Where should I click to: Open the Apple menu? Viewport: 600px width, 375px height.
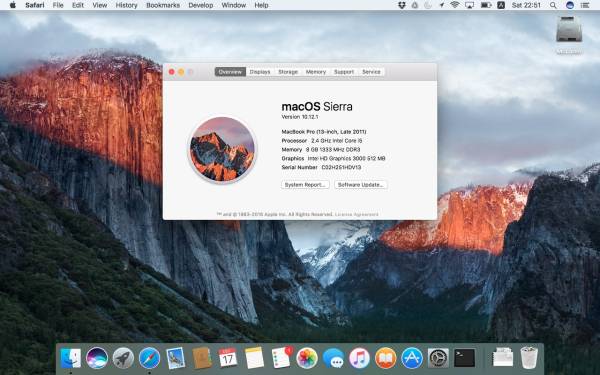click(x=13, y=5)
